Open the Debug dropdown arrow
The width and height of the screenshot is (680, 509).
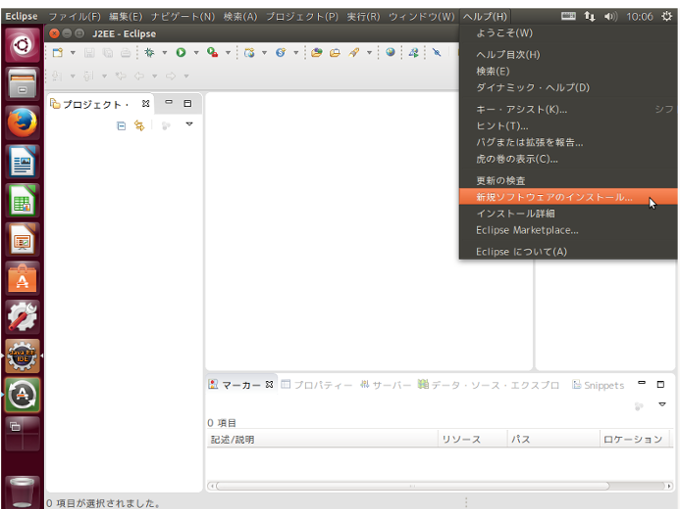click(x=164, y=53)
